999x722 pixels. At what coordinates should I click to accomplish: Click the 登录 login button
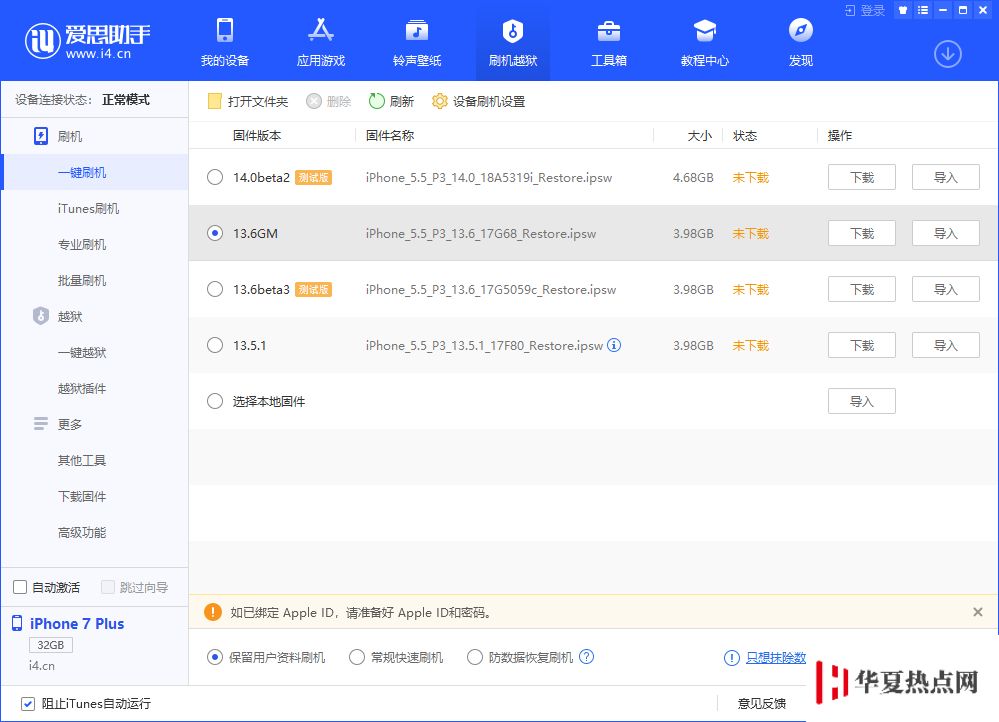click(865, 10)
